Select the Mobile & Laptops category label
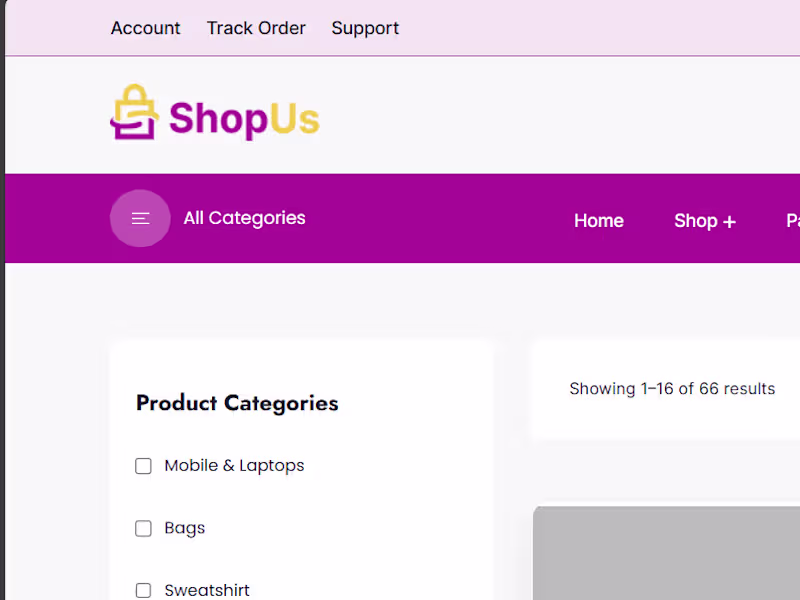Screen dimensions: 800x600 tap(234, 466)
